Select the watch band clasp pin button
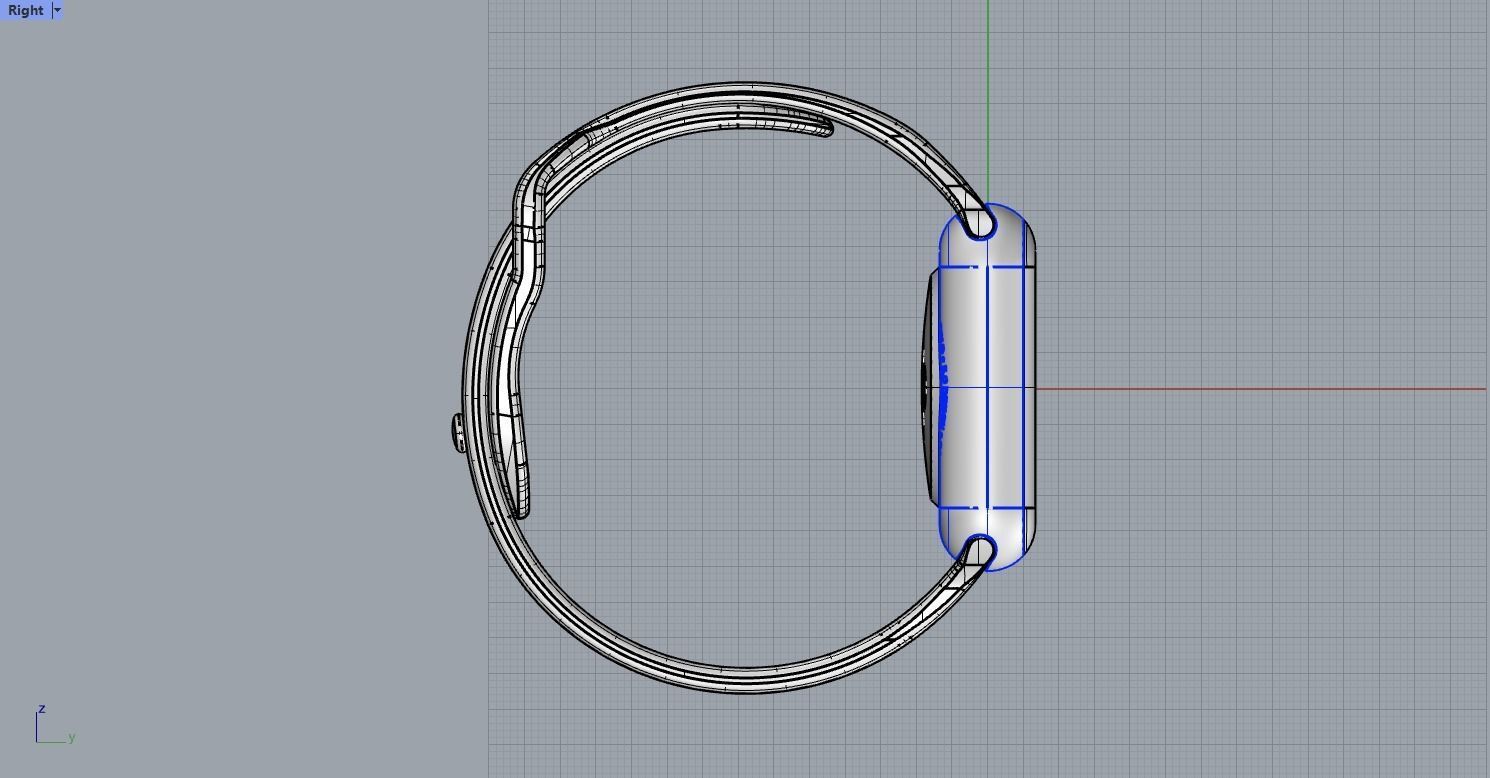1490x778 pixels. click(459, 434)
